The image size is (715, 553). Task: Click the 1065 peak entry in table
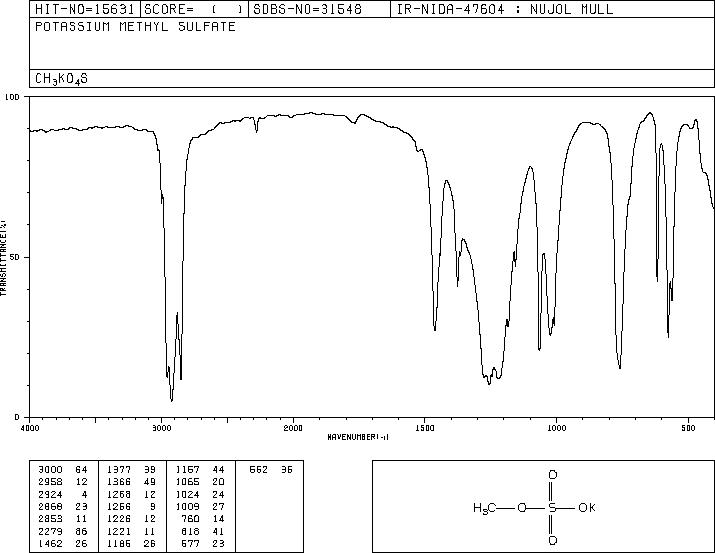pos(200,482)
